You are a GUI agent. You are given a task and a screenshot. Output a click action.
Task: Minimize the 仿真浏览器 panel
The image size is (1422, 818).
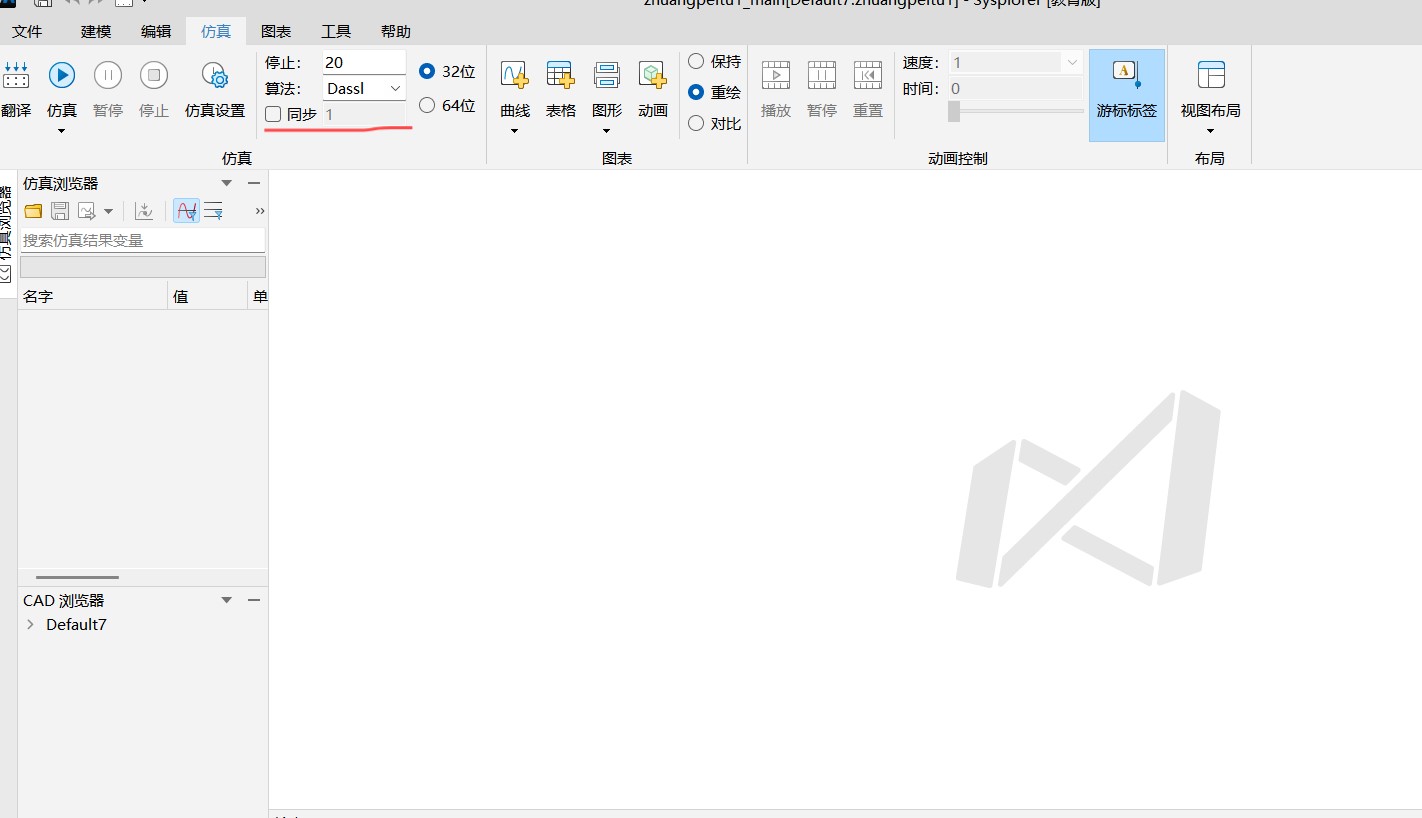pos(254,183)
